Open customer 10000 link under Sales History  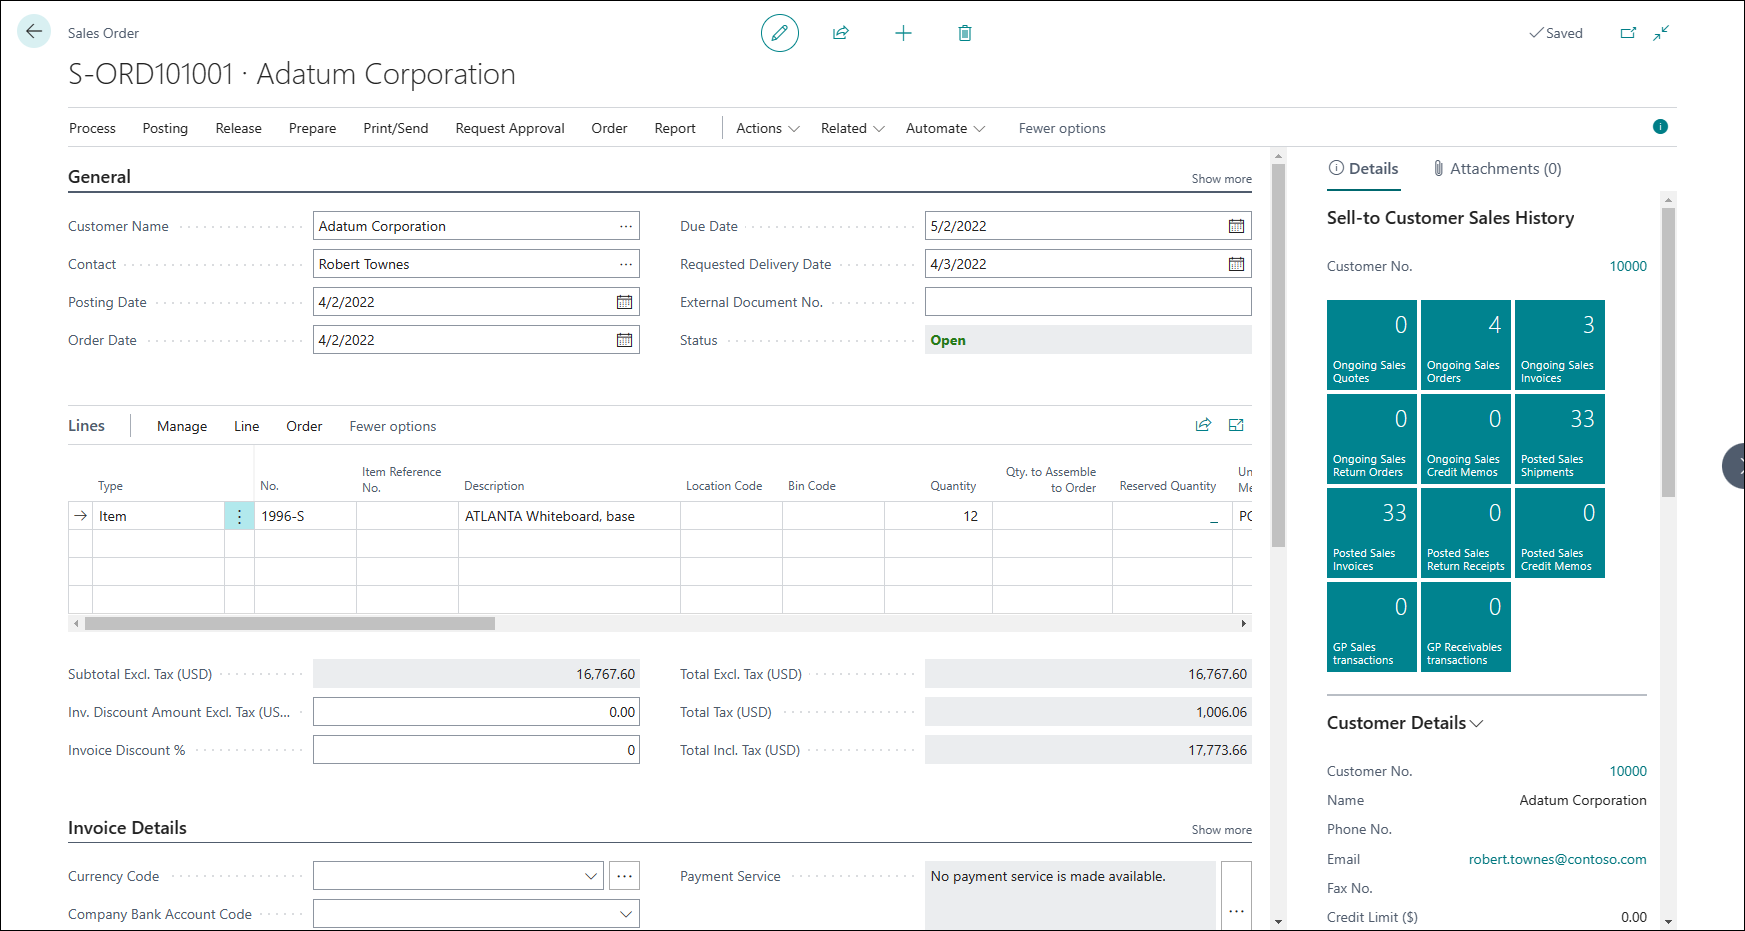(1628, 266)
